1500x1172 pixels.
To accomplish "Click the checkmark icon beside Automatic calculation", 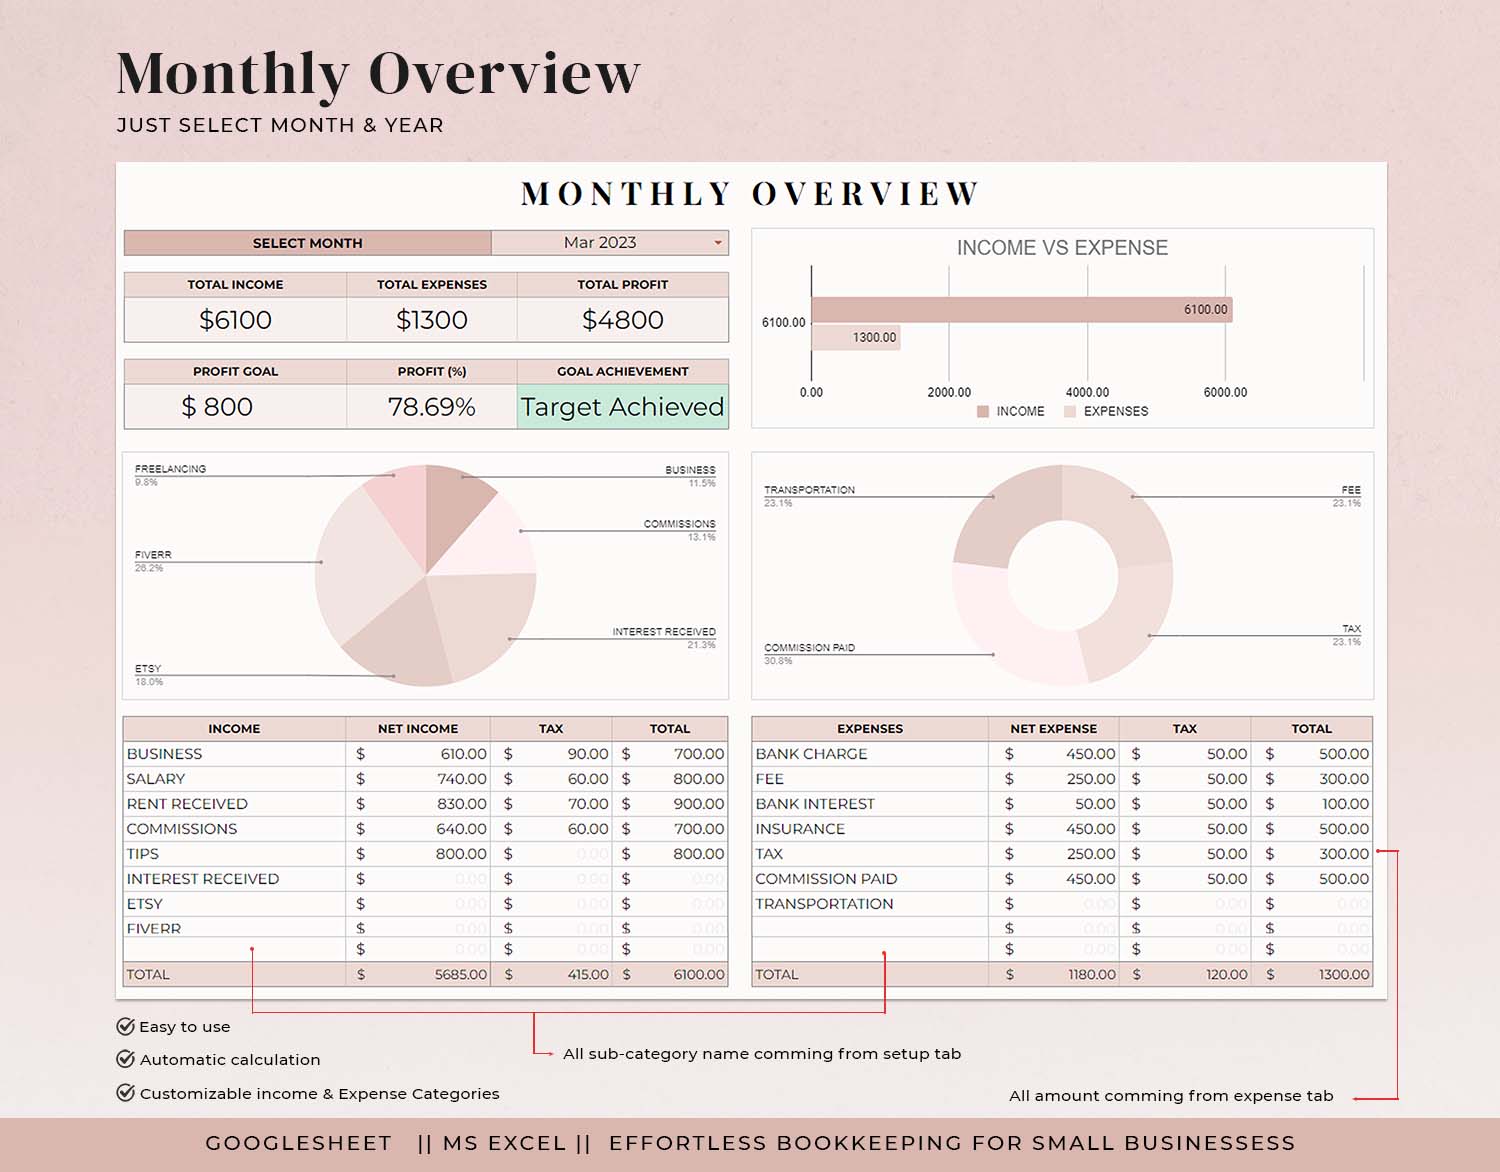I will pyautogui.click(x=126, y=1059).
